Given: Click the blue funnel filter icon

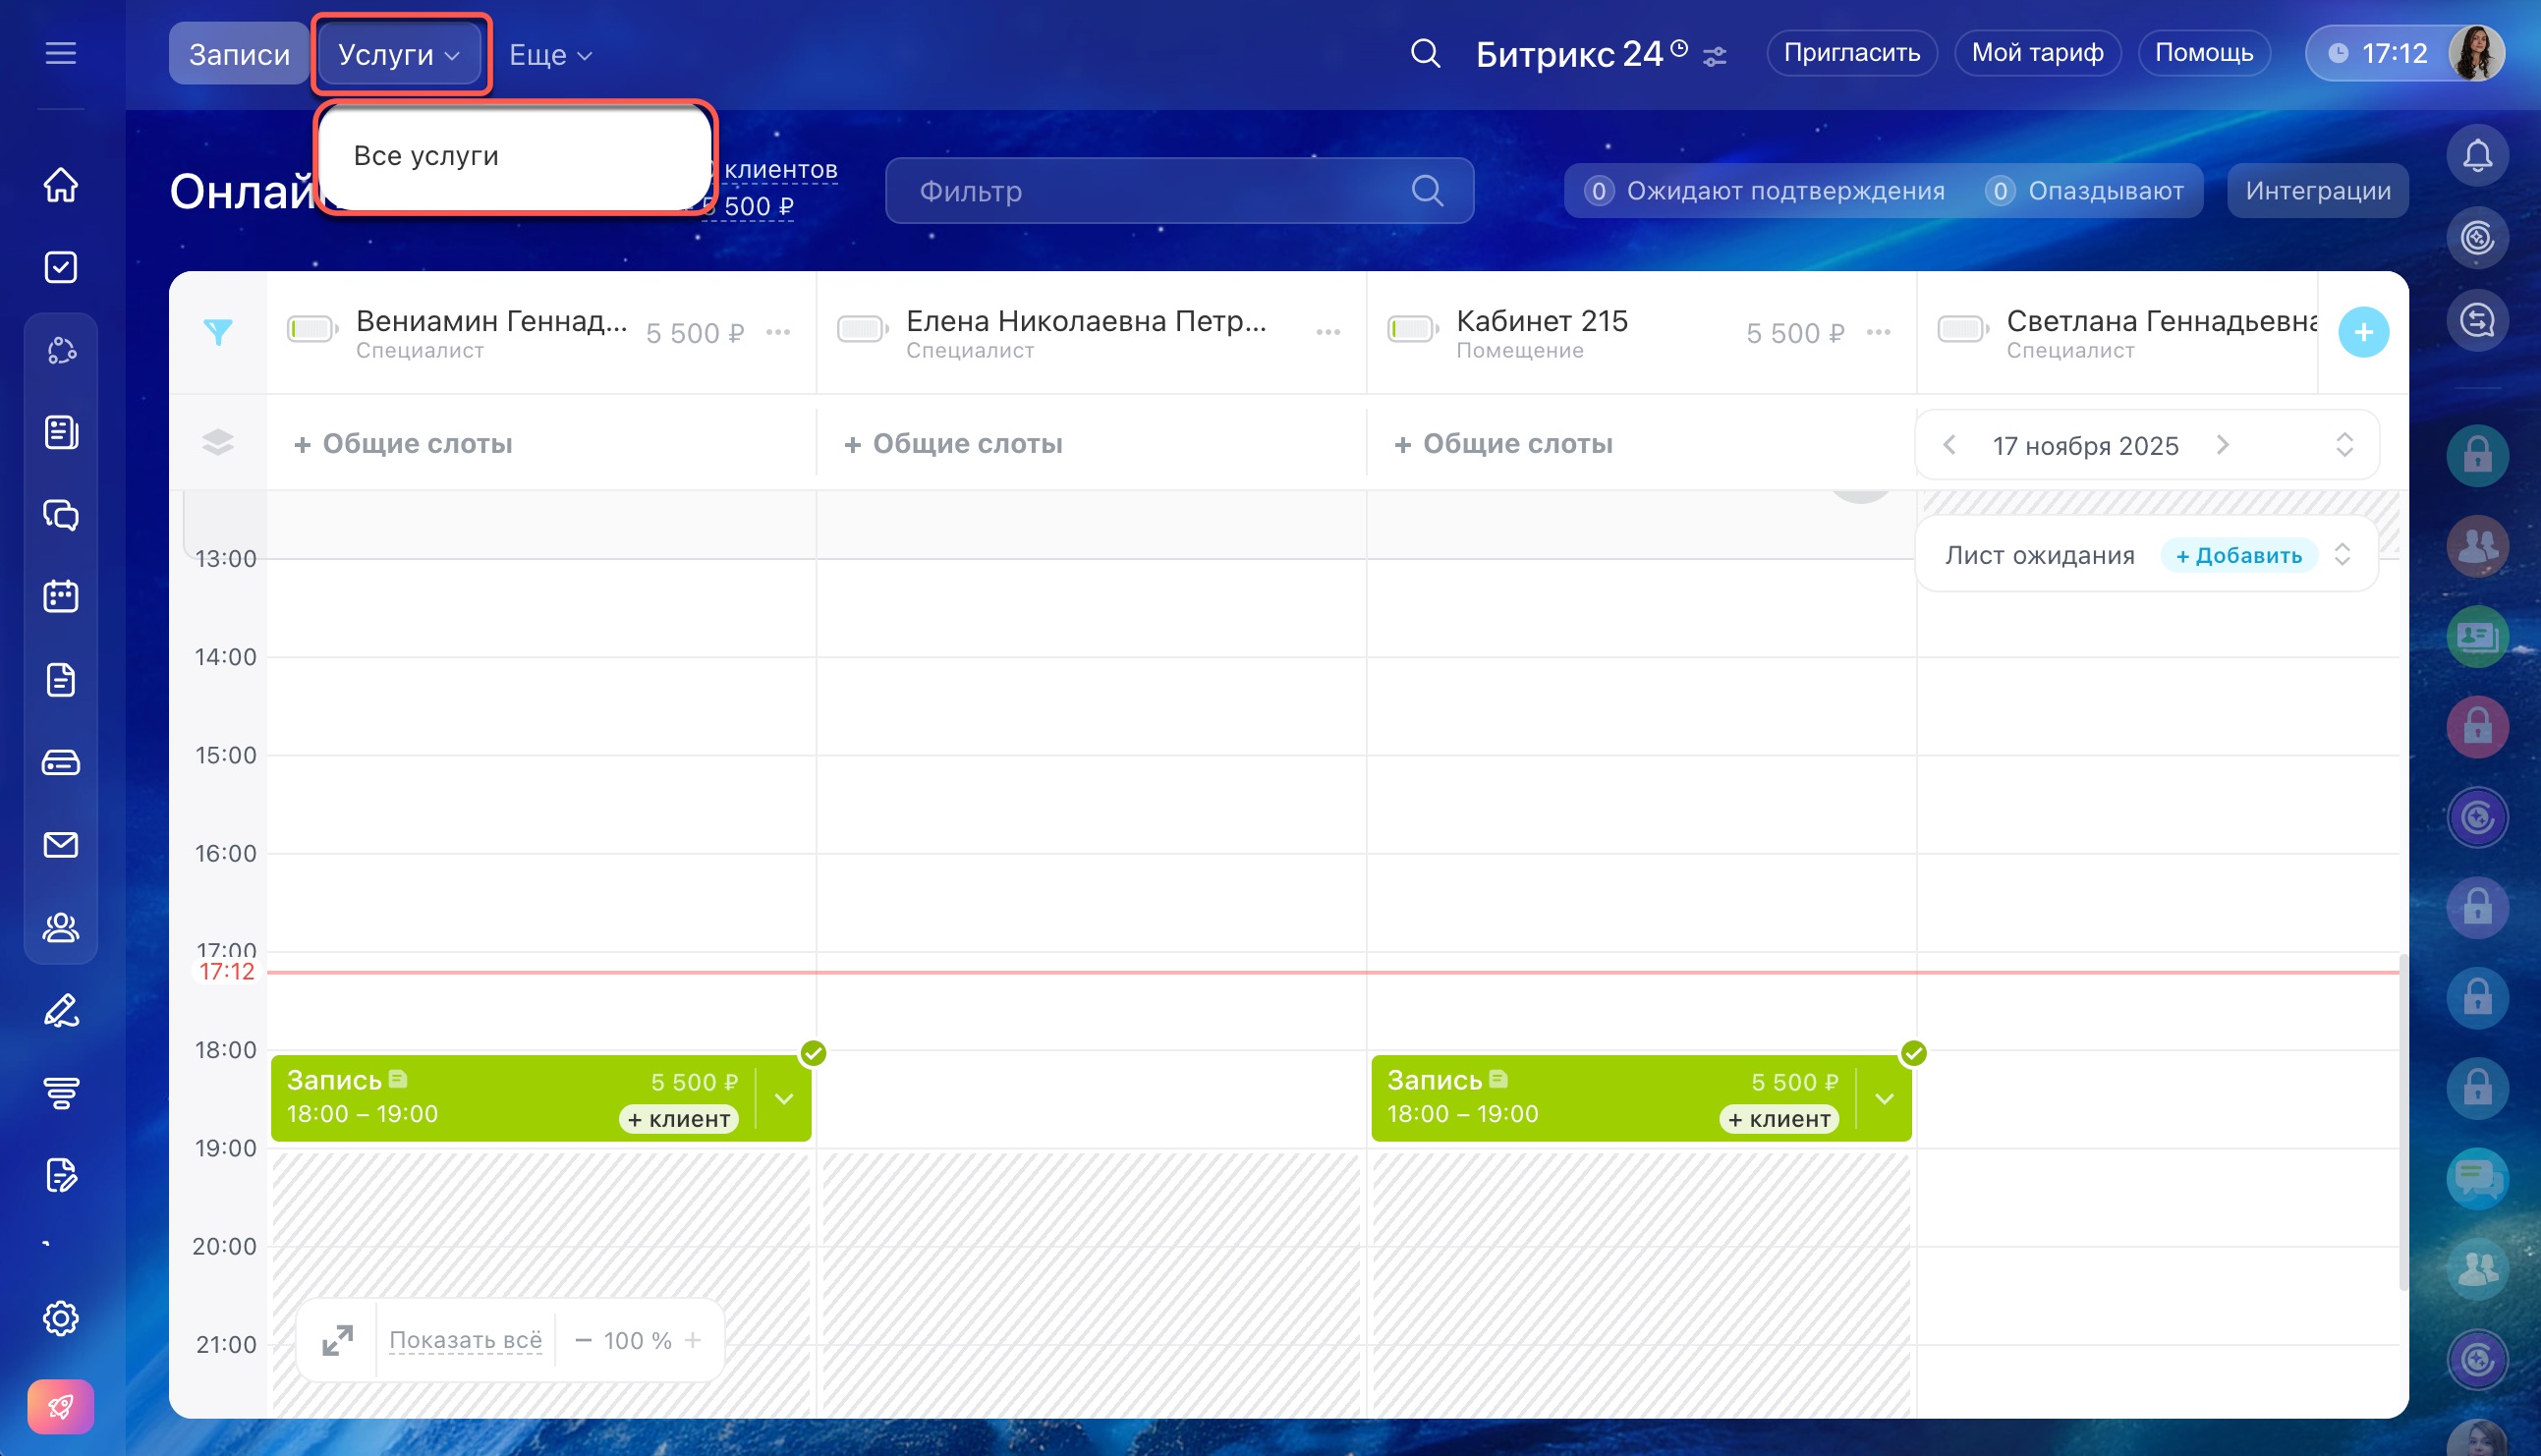Looking at the screenshot, I should (218, 332).
